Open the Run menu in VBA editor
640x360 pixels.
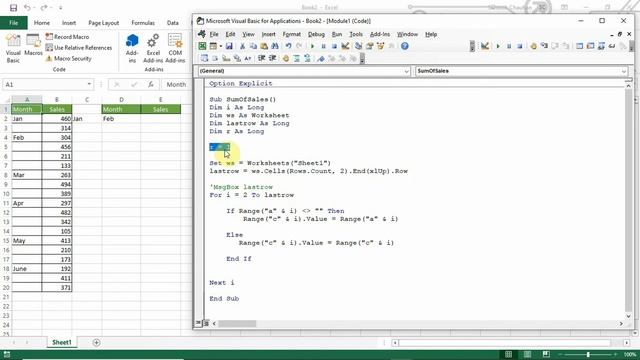pos(337,34)
